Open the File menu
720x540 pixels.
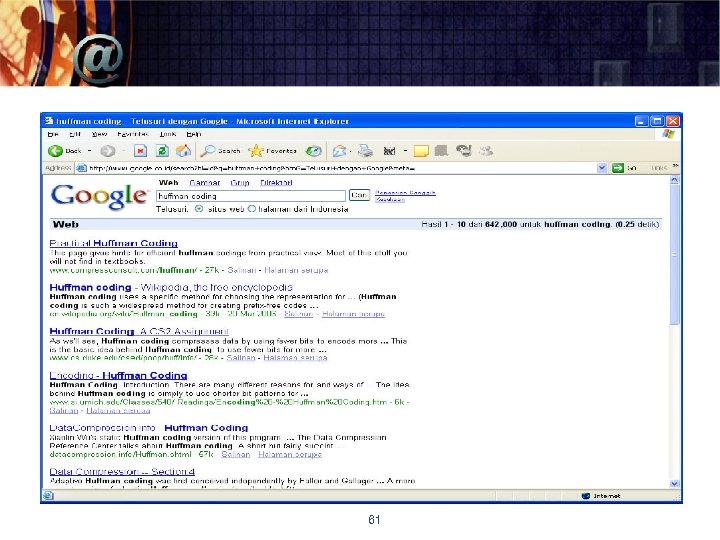(x=53, y=134)
